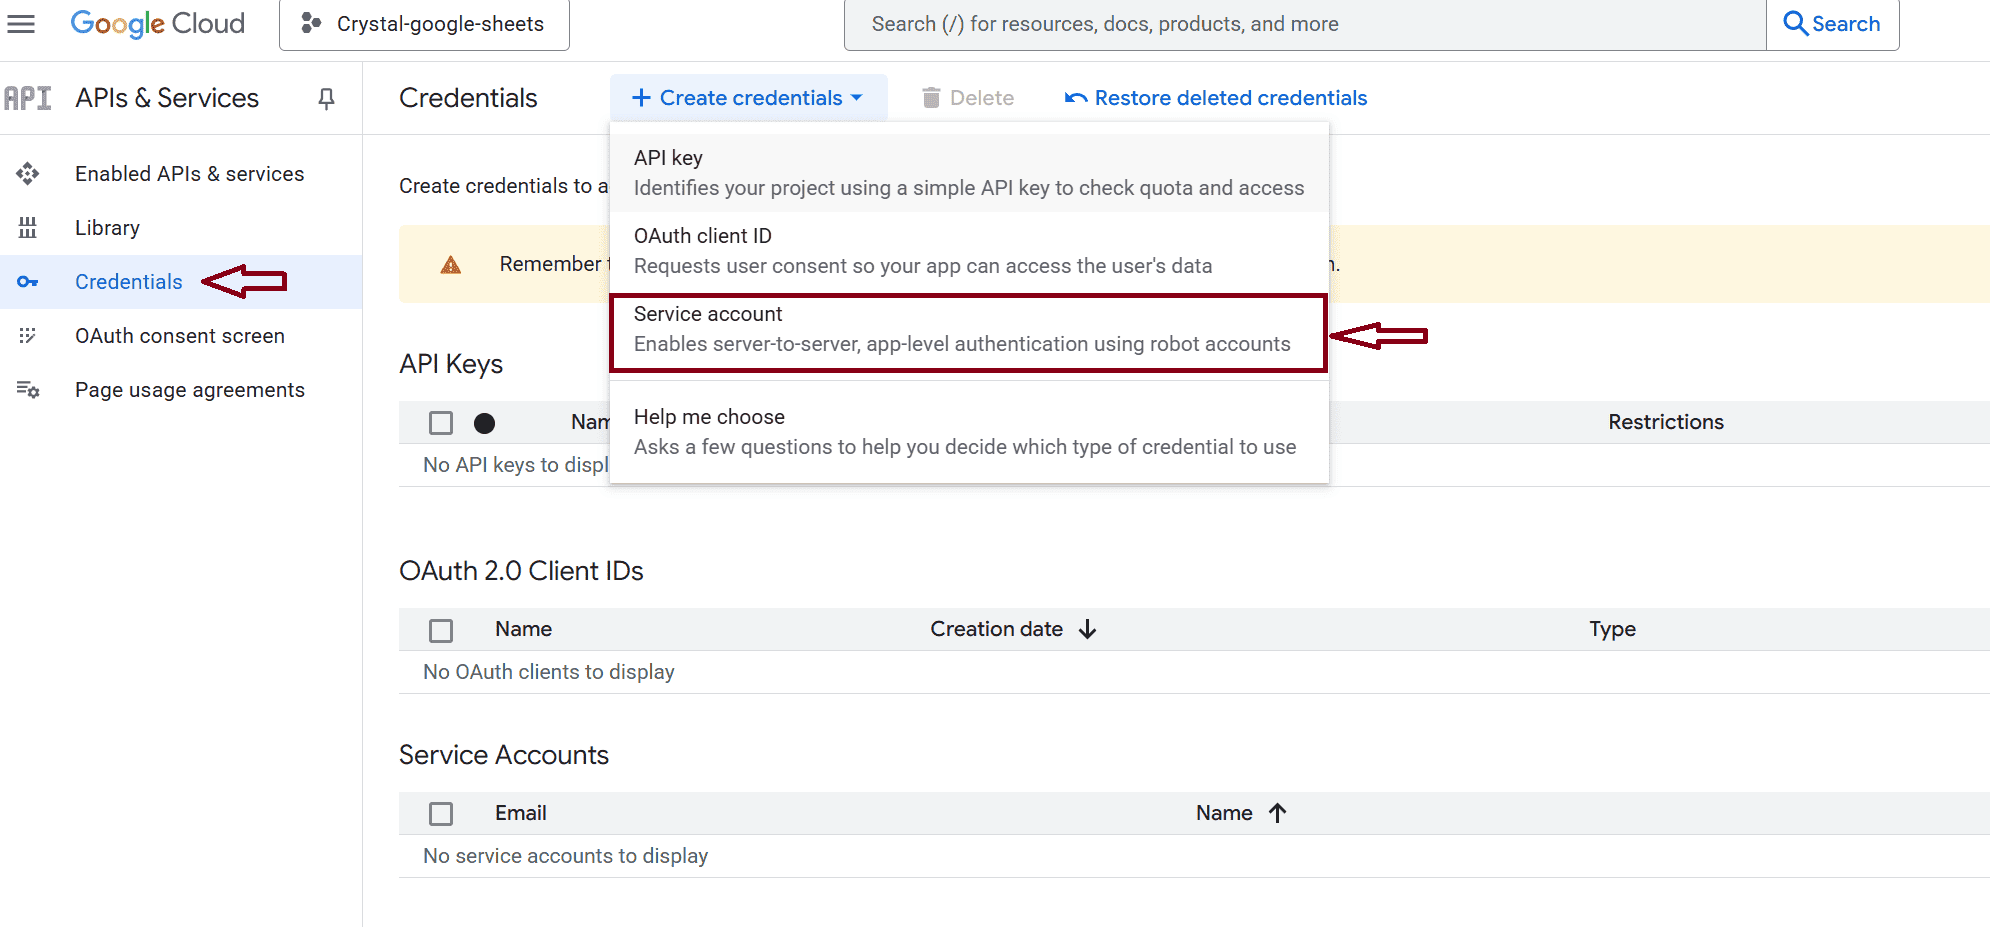Focus the resources search field
Screen dimensions: 1990x927
pyautogui.click(x=1305, y=24)
